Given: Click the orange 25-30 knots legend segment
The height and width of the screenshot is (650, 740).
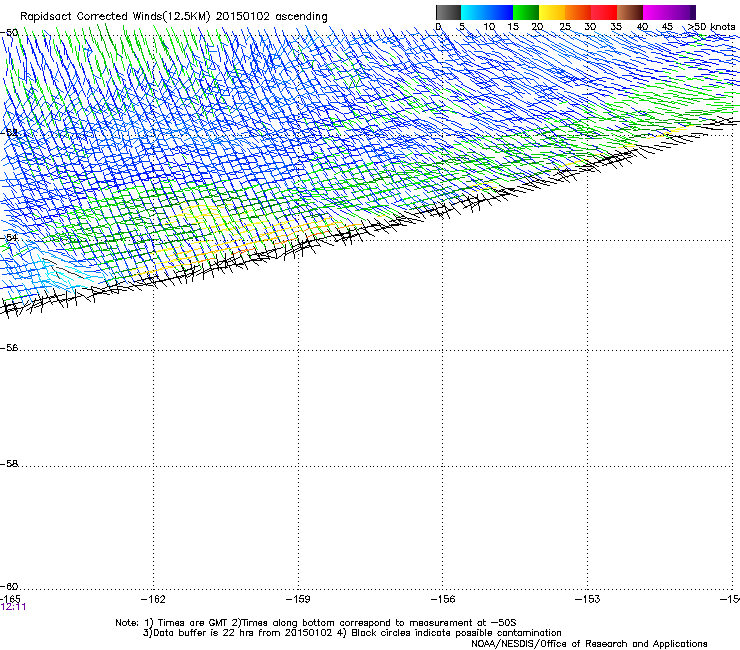Looking at the screenshot, I should 578,12.
